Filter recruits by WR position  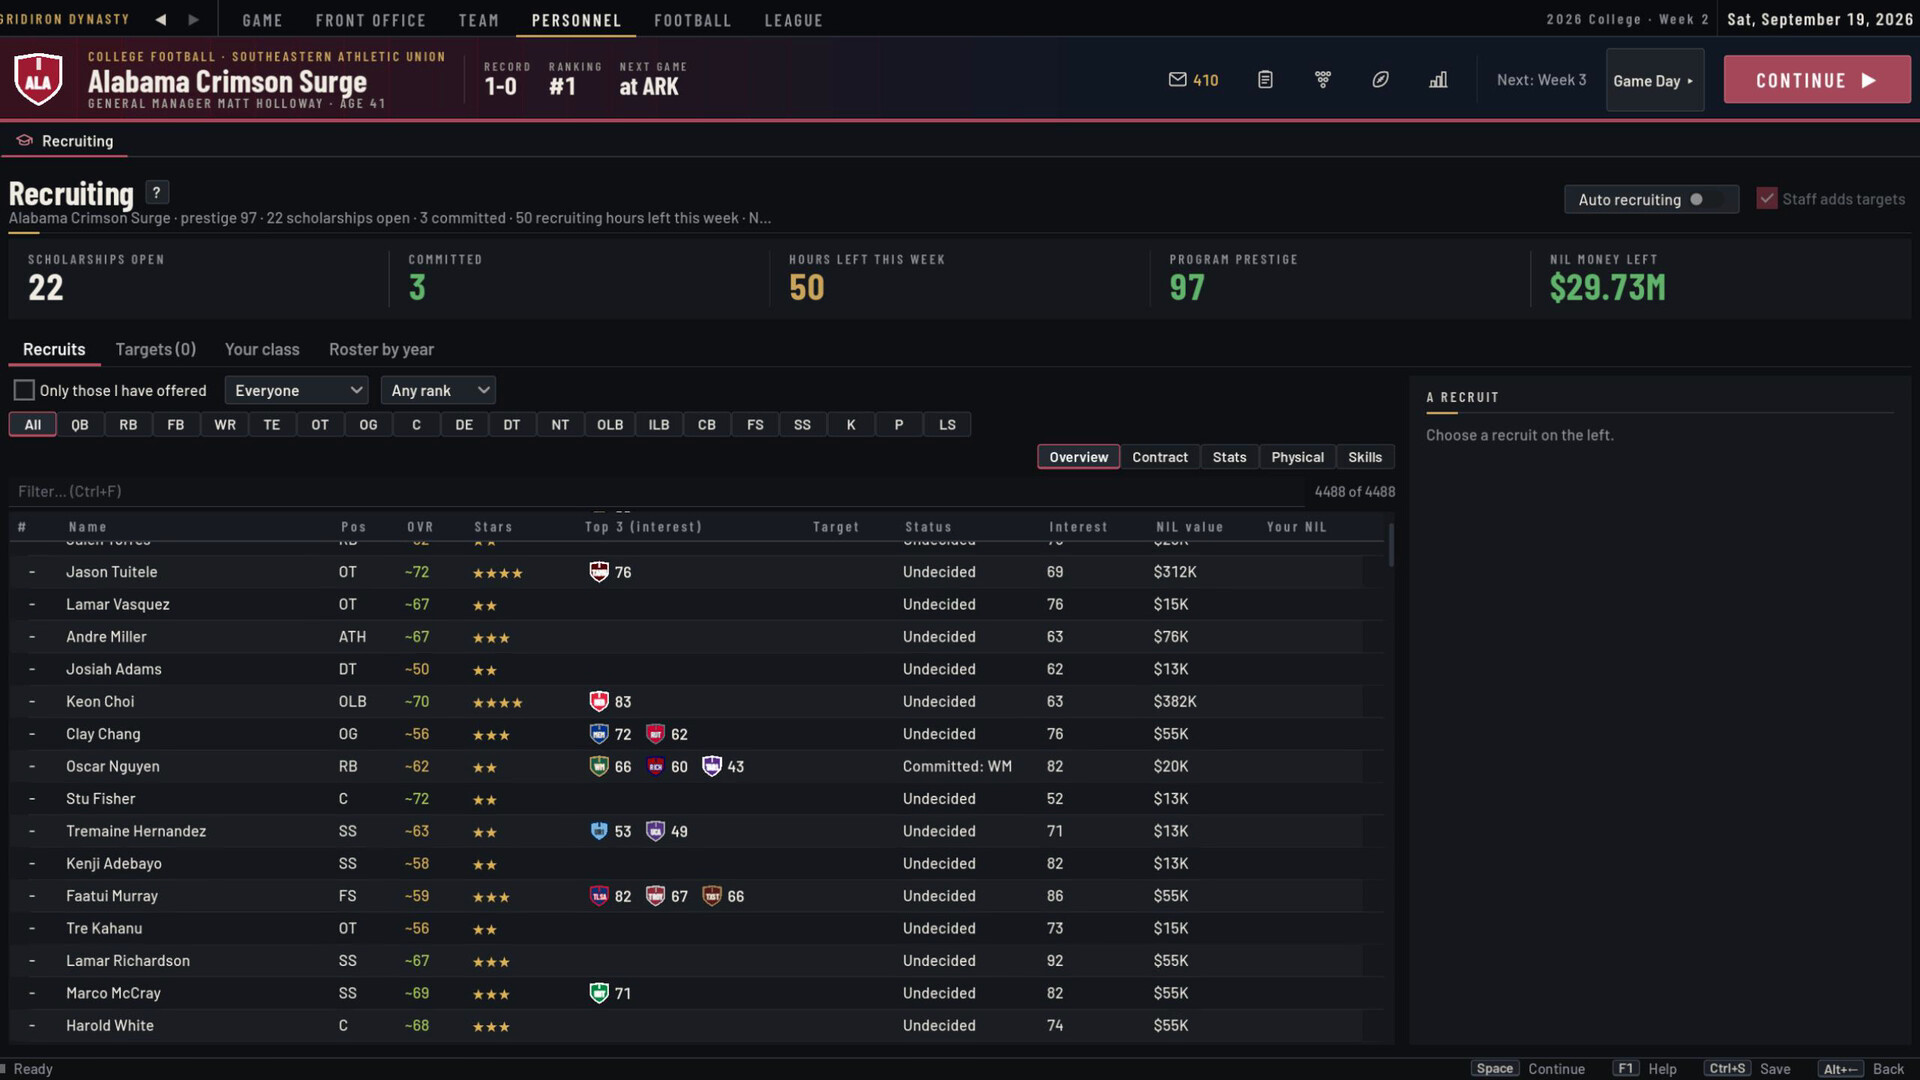(x=225, y=425)
